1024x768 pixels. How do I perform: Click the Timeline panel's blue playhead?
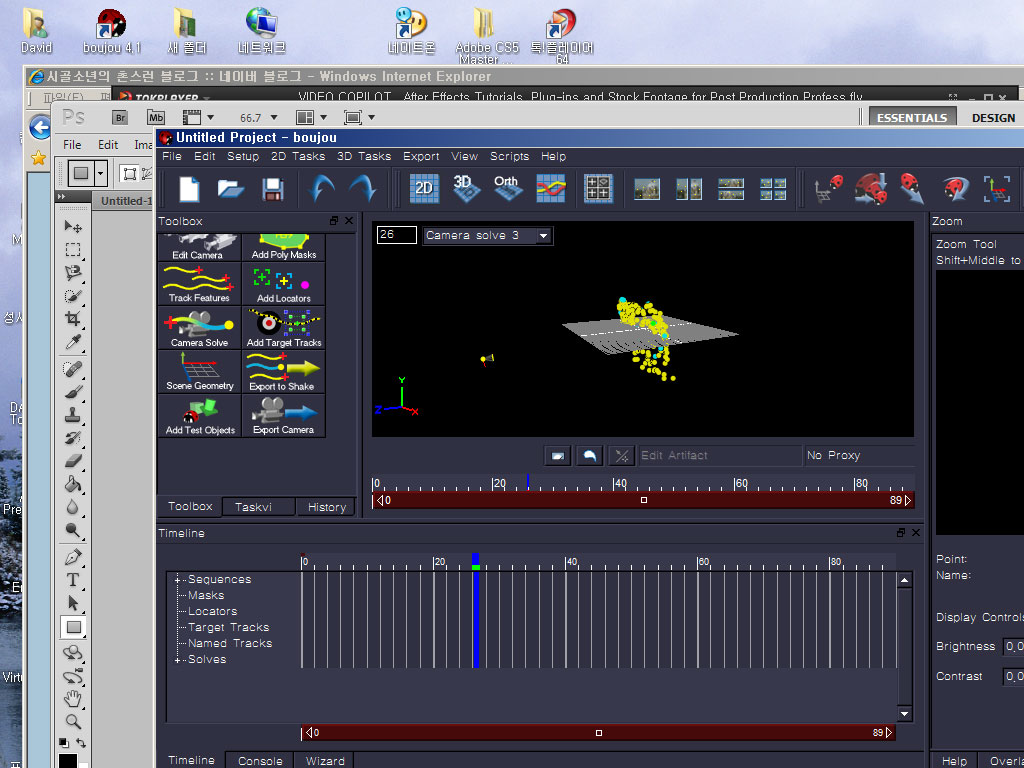point(475,611)
